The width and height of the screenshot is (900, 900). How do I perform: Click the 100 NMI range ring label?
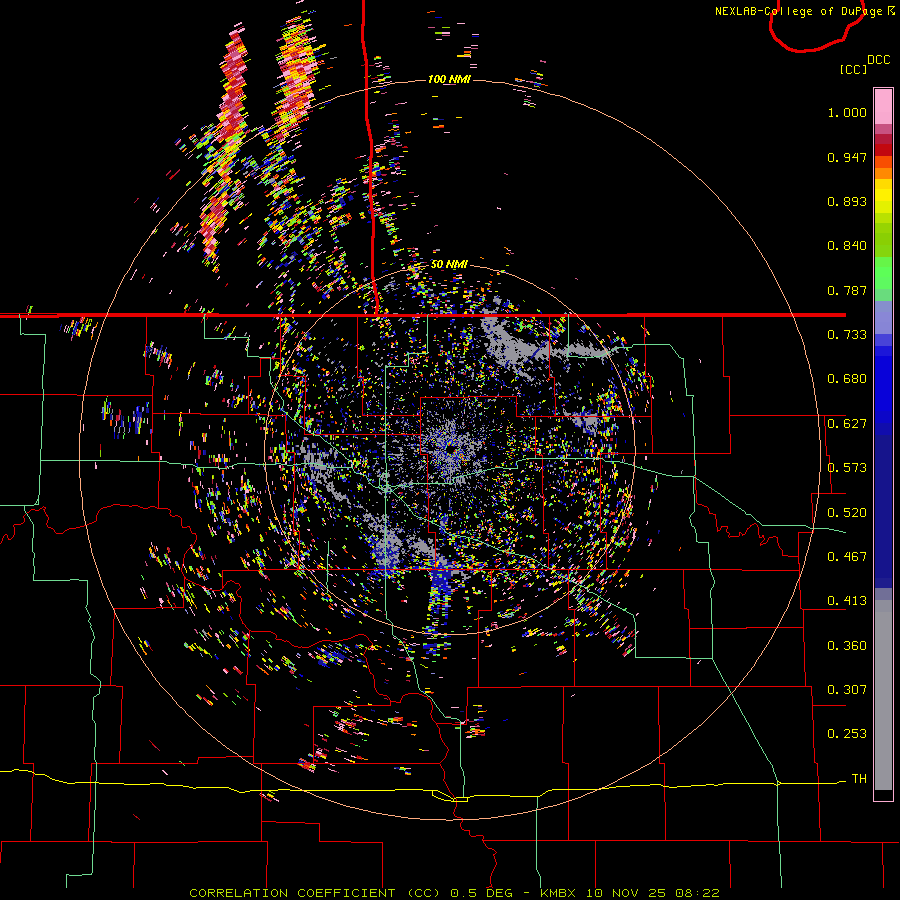449,79
